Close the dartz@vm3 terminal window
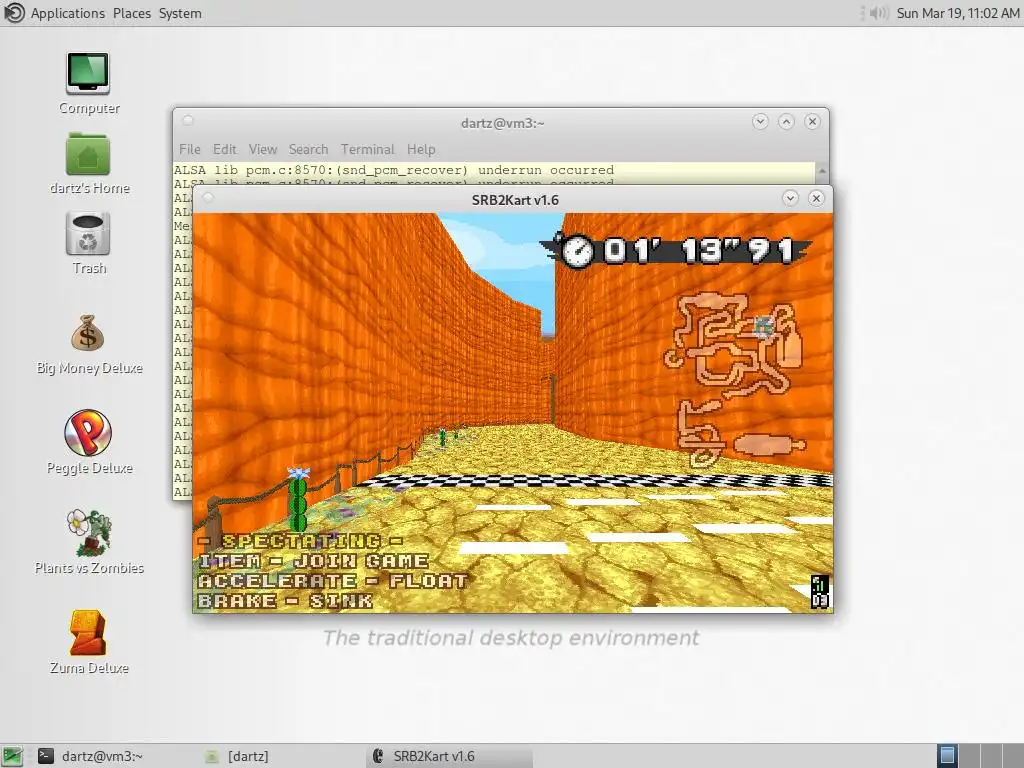 pyautogui.click(x=812, y=121)
